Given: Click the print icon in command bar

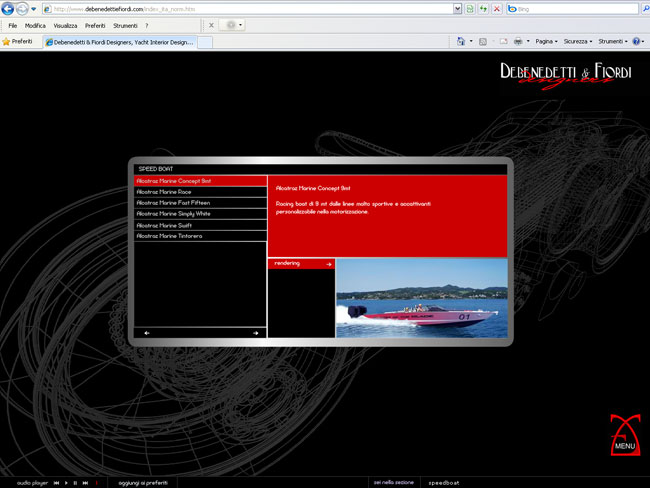Looking at the screenshot, I should (x=518, y=42).
